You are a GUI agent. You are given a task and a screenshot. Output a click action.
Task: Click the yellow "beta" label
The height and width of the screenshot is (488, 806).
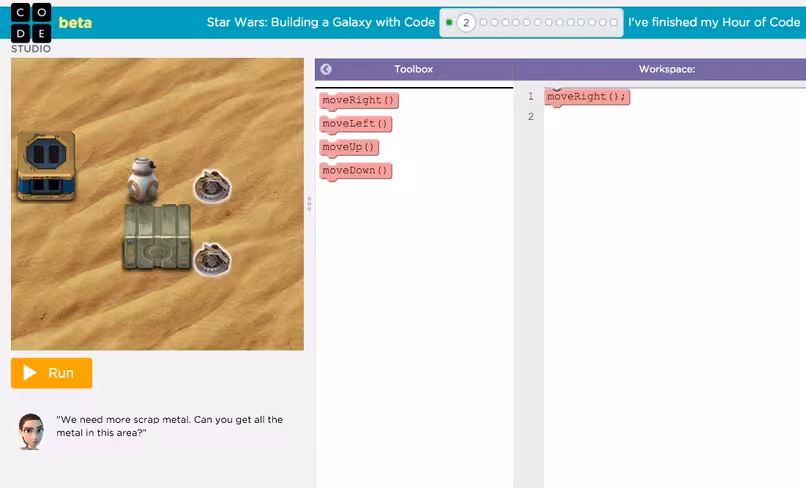[75, 23]
